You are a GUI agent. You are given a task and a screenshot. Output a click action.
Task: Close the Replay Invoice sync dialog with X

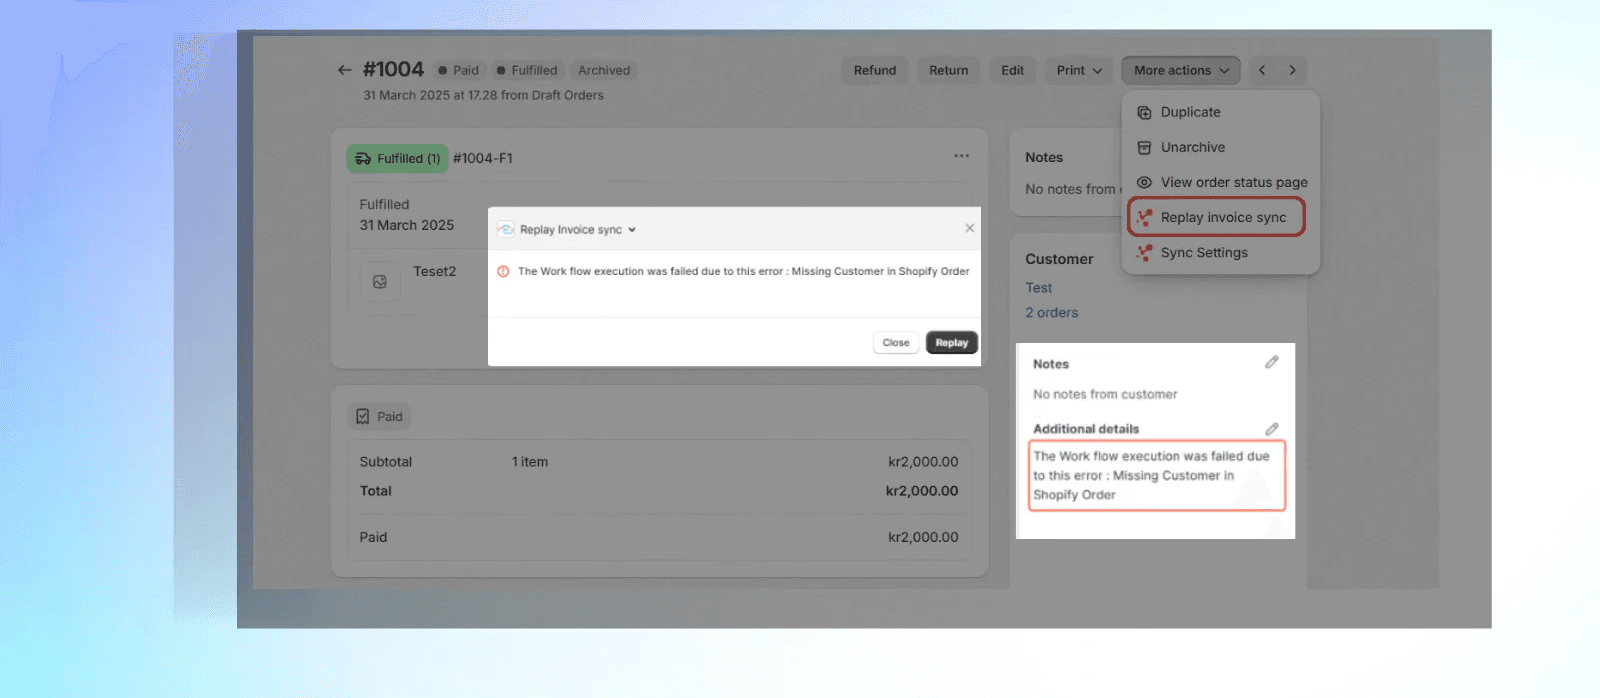pos(969,228)
